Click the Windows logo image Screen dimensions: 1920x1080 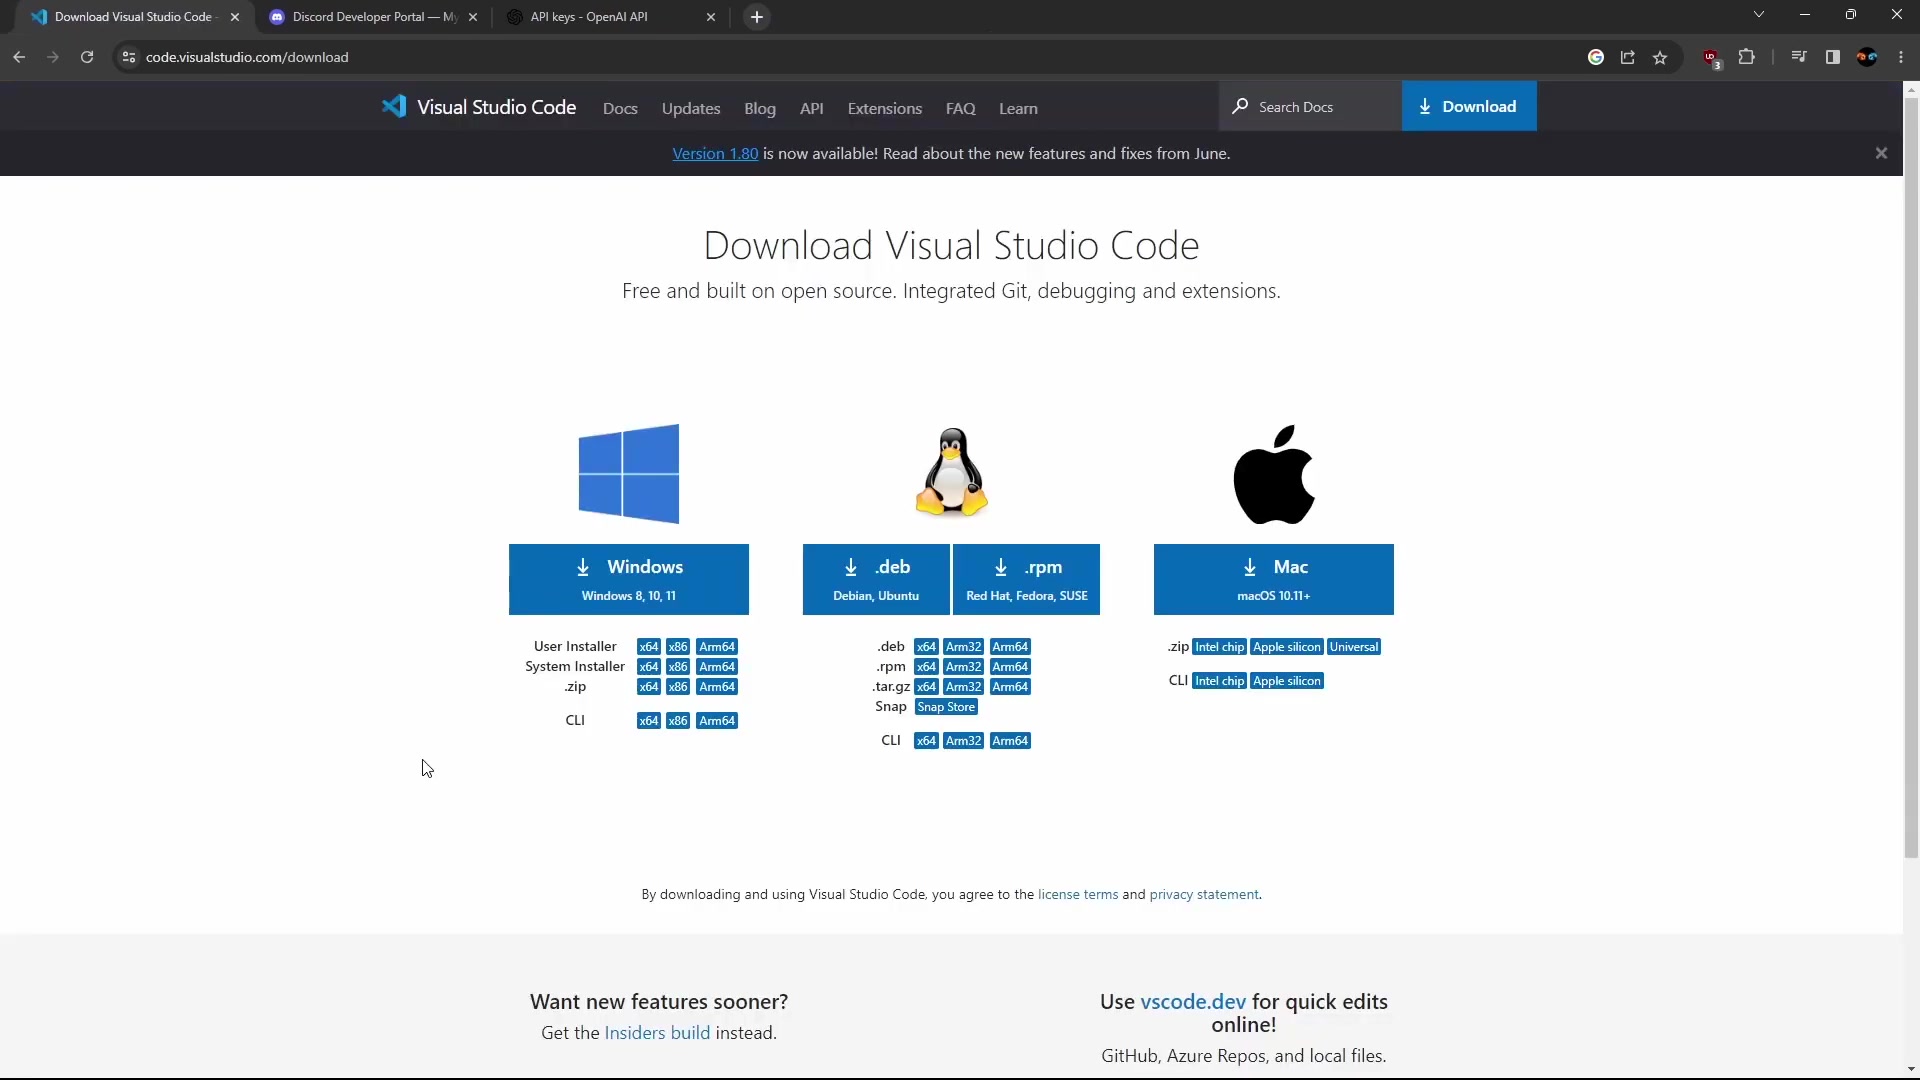coord(629,474)
